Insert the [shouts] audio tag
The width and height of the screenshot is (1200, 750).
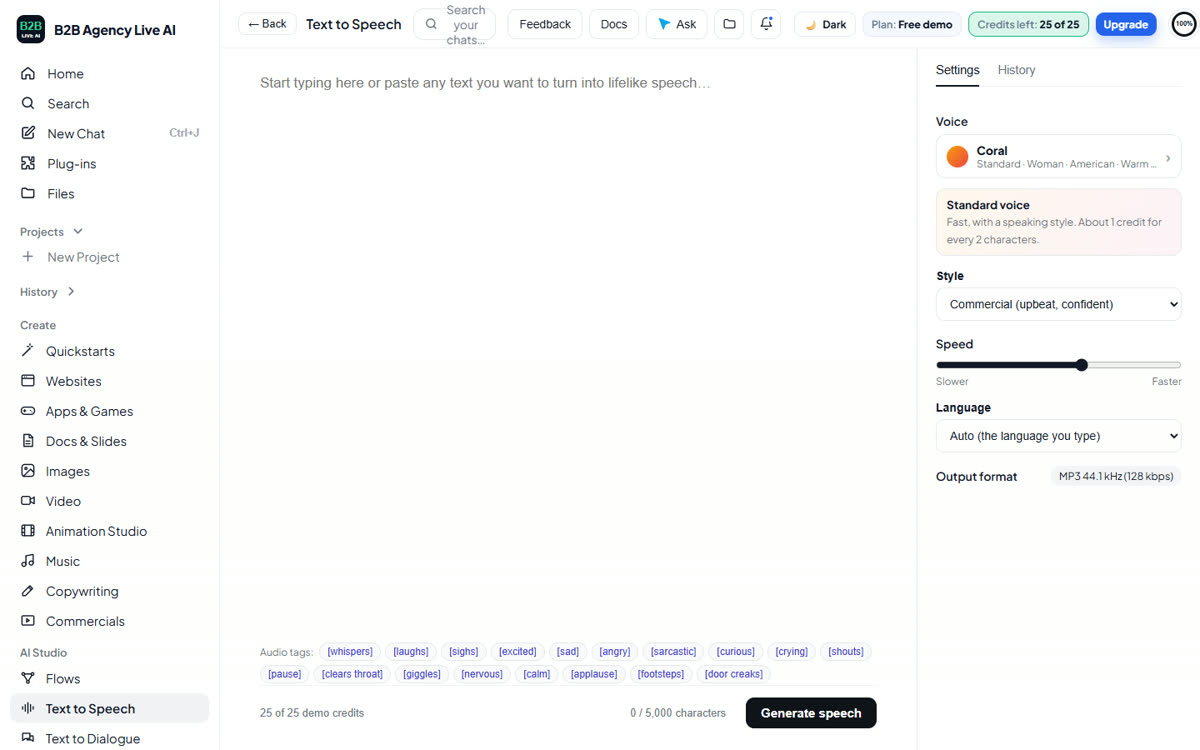[x=846, y=651]
